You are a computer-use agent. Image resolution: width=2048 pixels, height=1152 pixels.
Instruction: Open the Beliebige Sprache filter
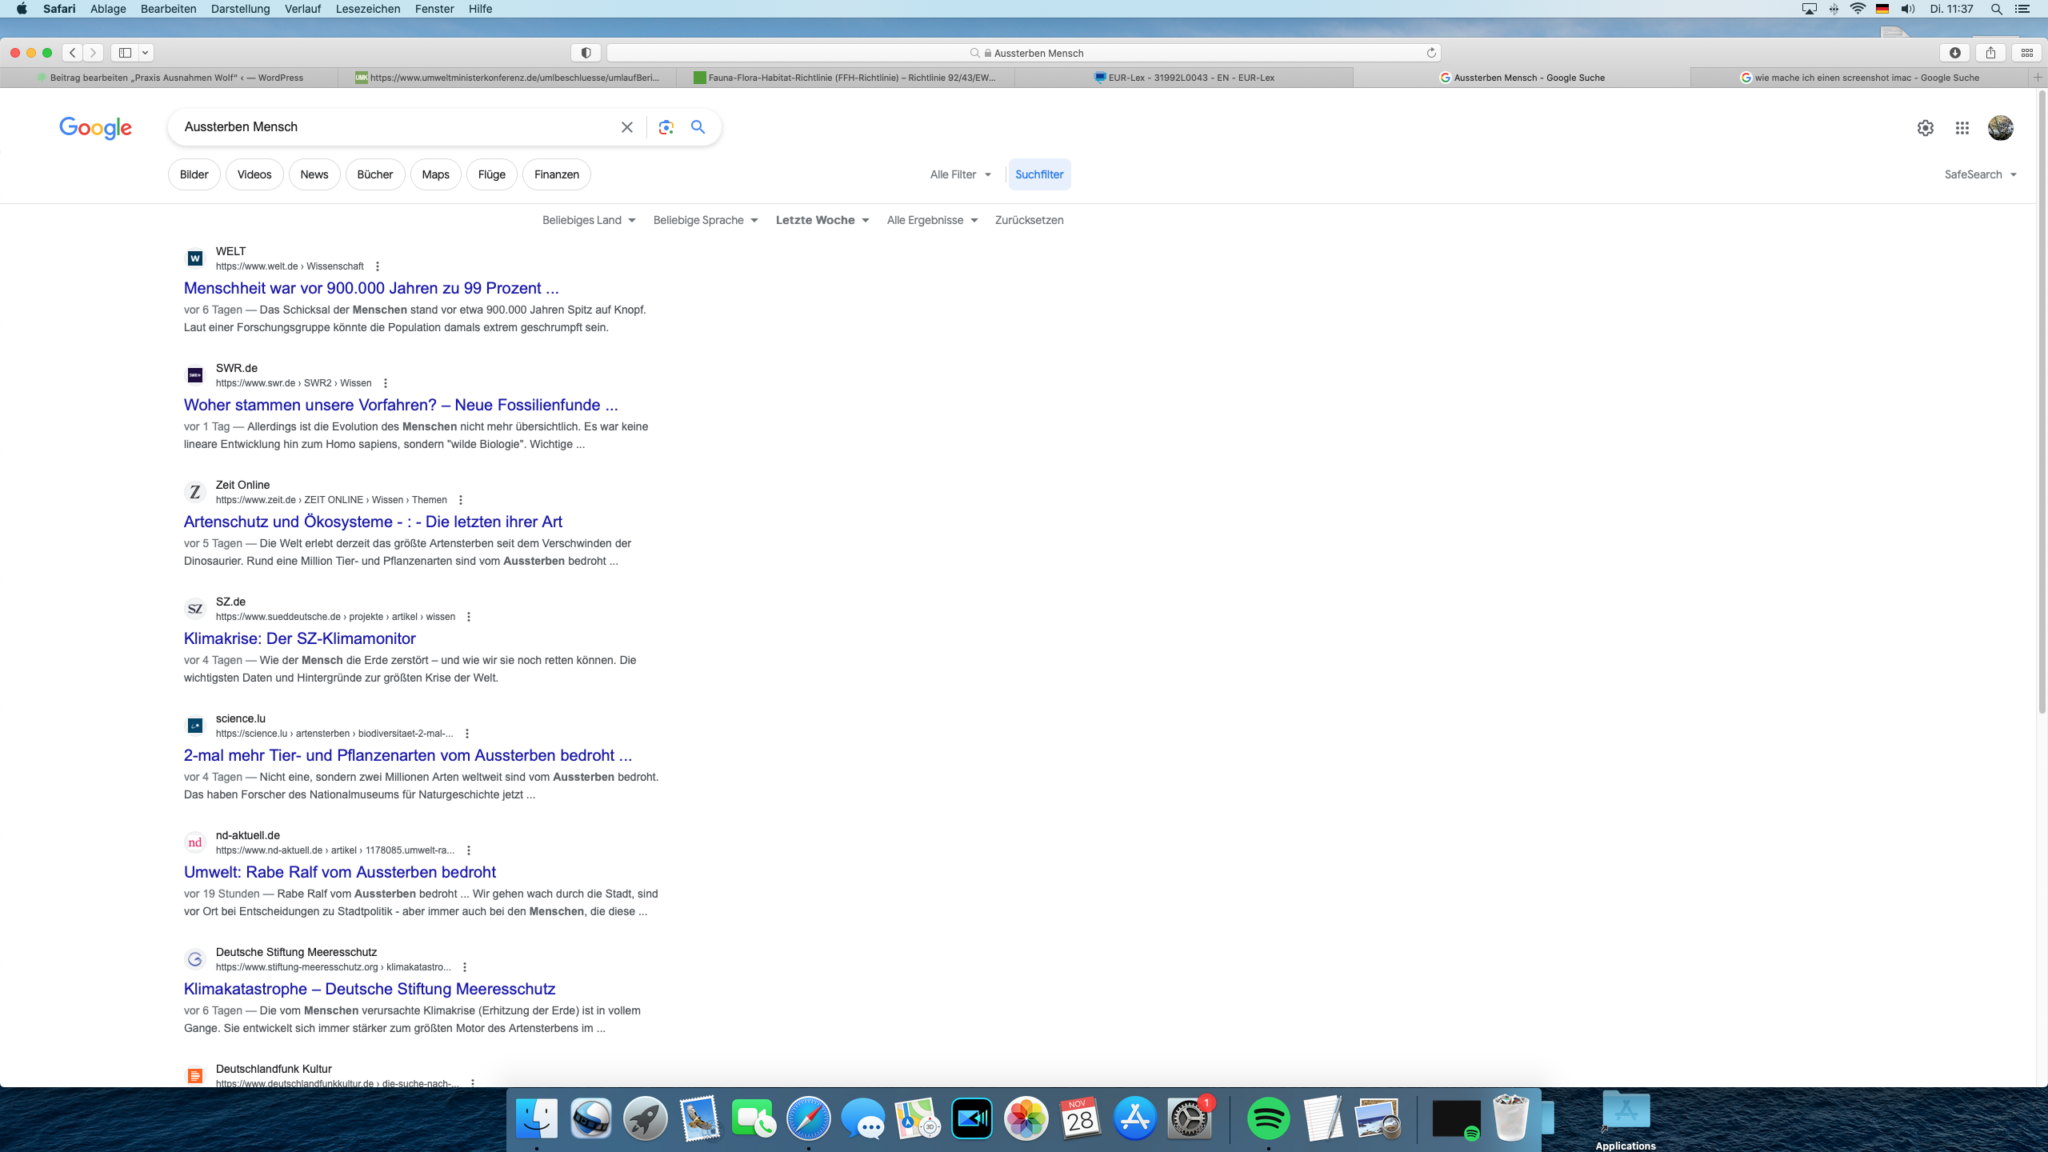[x=705, y=220]
